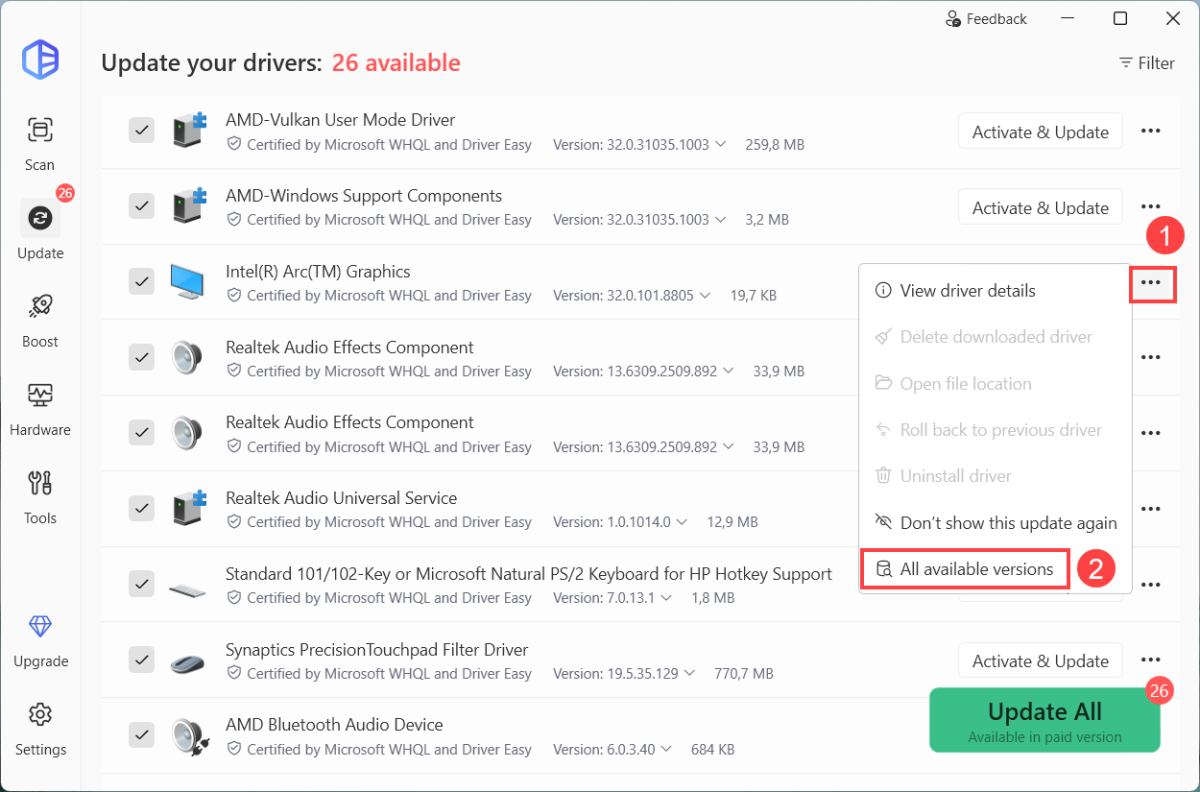Uncheck Realtek Audio Universal Service checkbox

pyautogui.click(x=142, y=508)
